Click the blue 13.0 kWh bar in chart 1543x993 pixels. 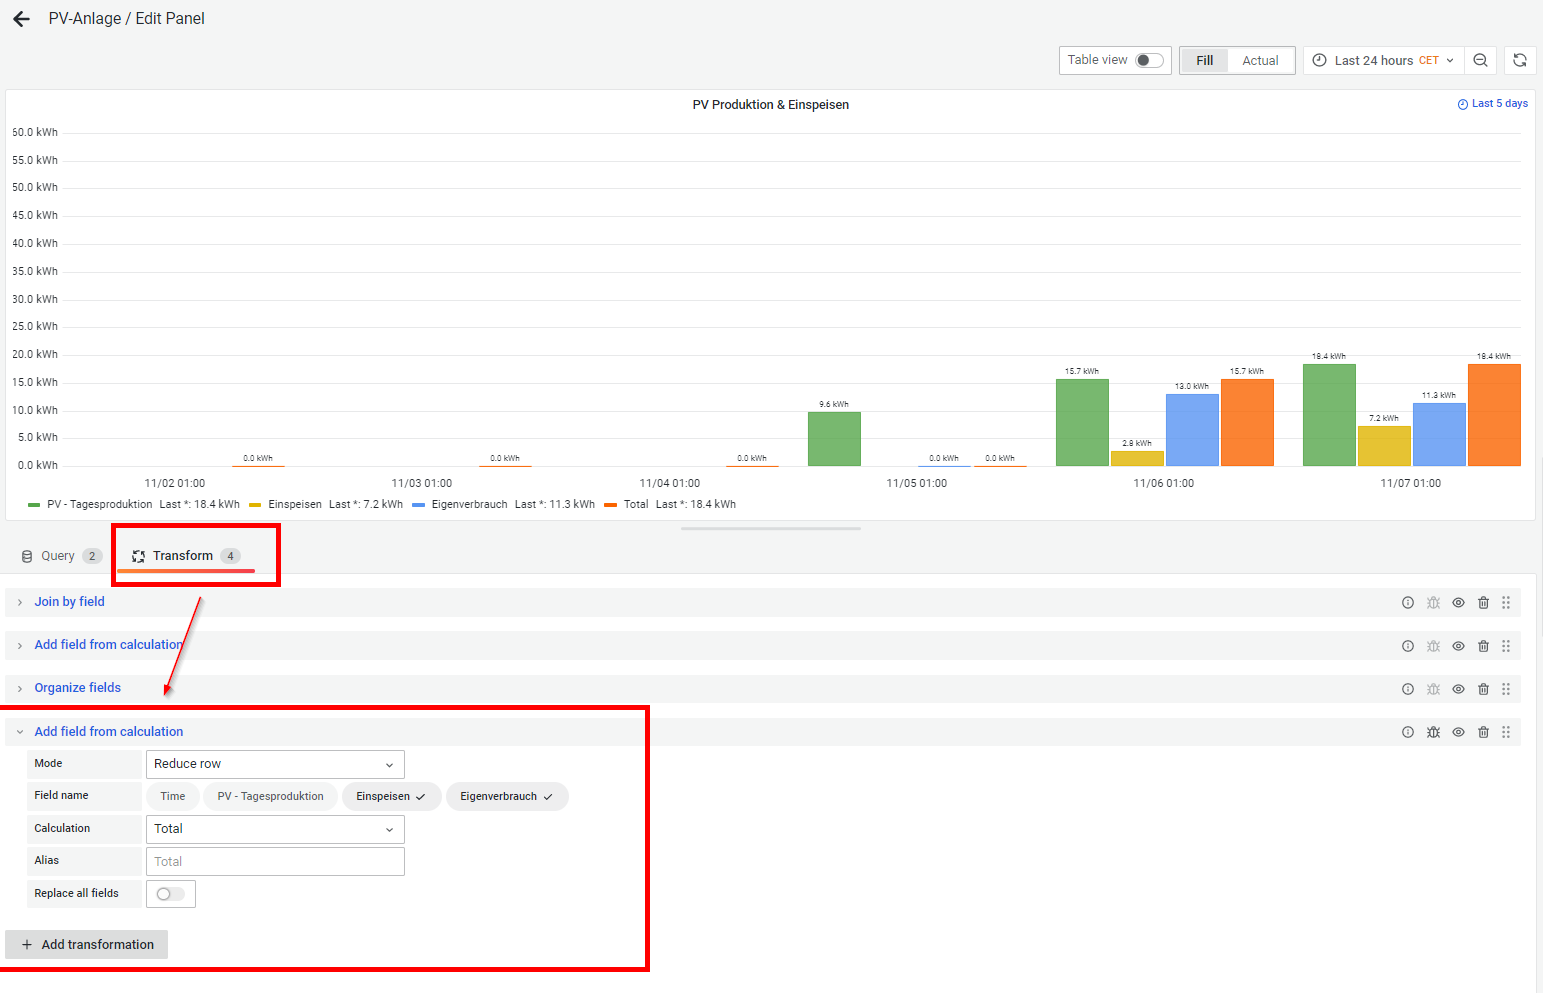1192,430
